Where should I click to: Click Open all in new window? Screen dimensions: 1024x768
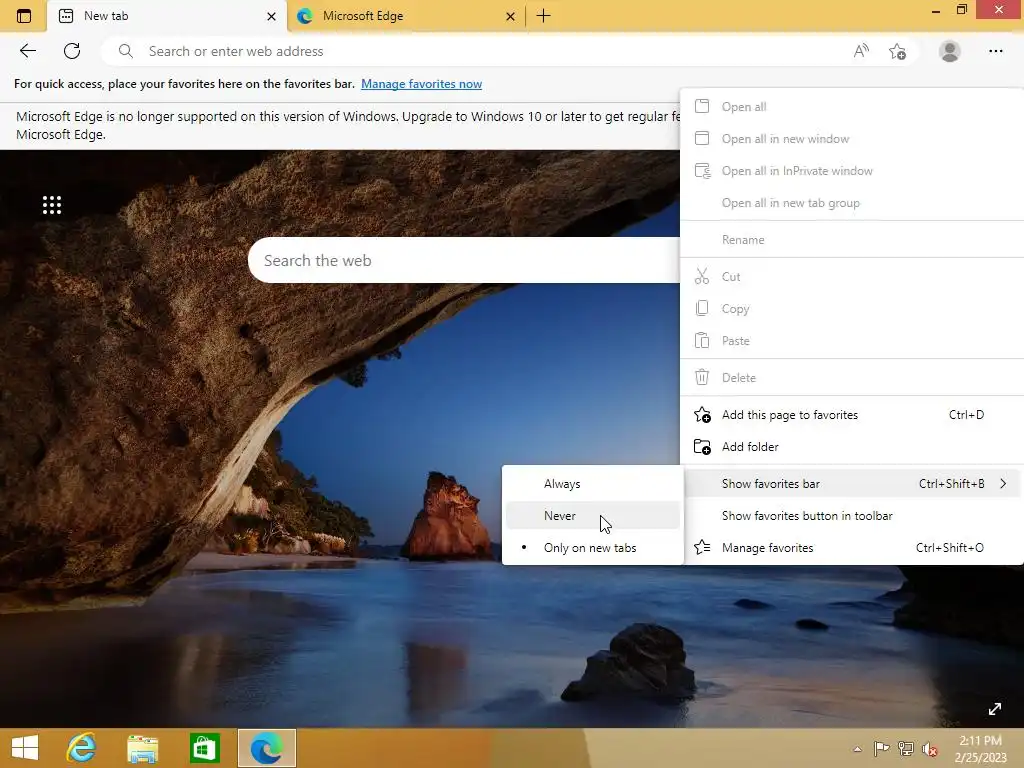pyautogui.click(x=852, y=138)
